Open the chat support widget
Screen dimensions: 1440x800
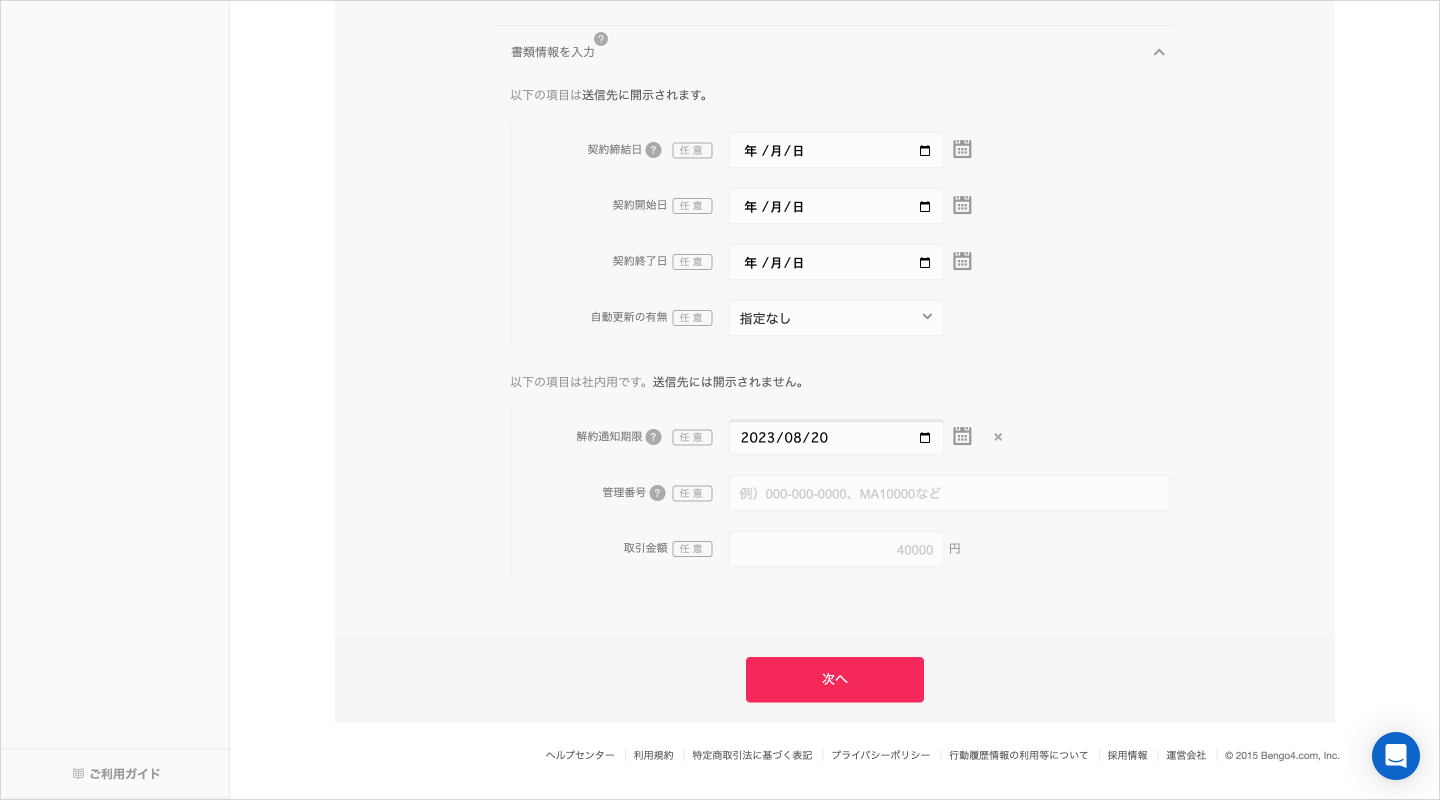[x=1396, y=756]
